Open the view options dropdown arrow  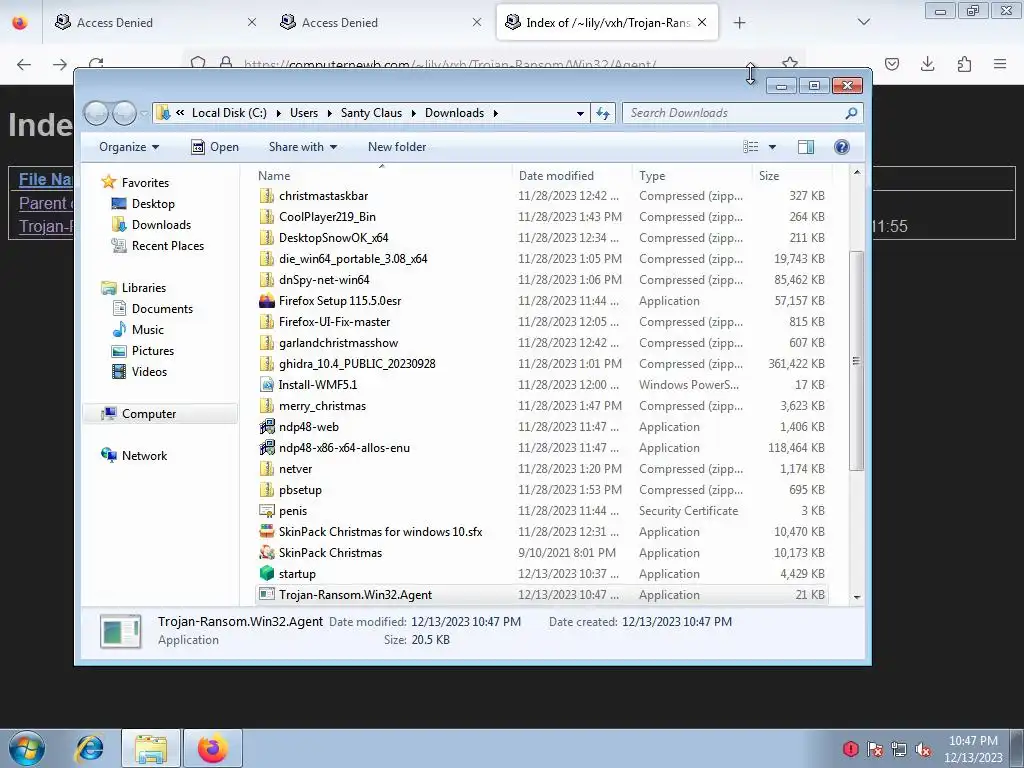click(772, 147)
